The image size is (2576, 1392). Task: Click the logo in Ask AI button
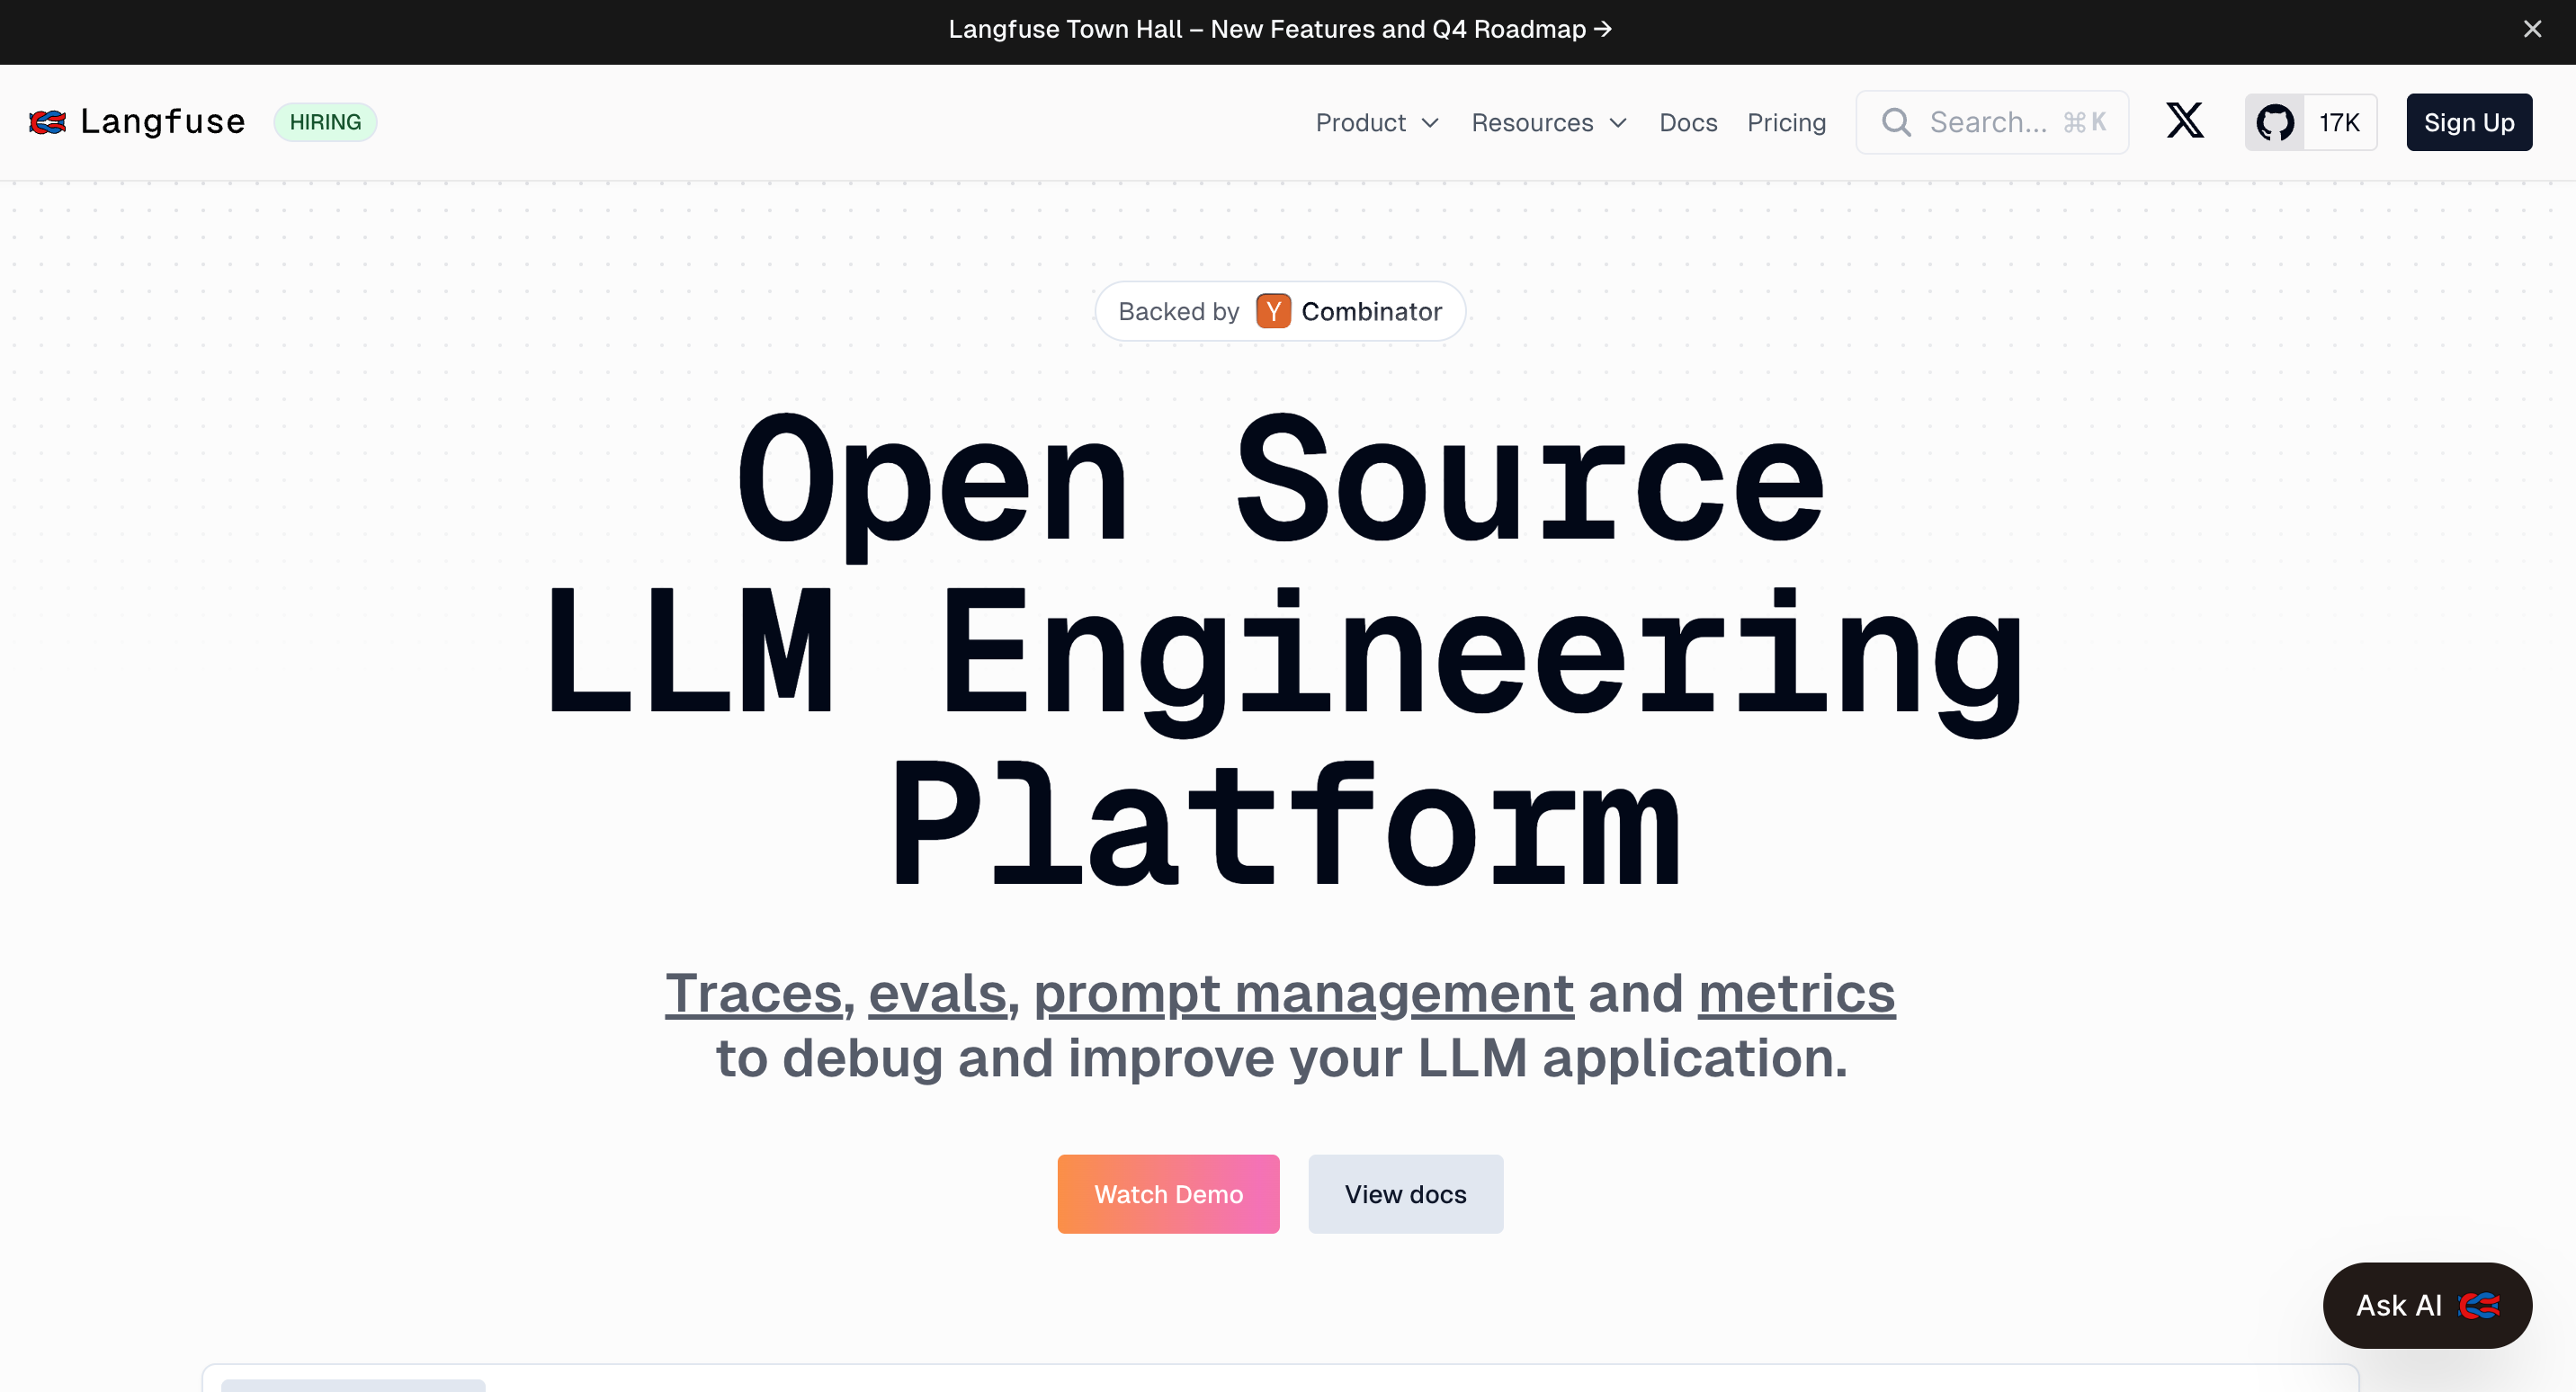coord(2479,1305)
